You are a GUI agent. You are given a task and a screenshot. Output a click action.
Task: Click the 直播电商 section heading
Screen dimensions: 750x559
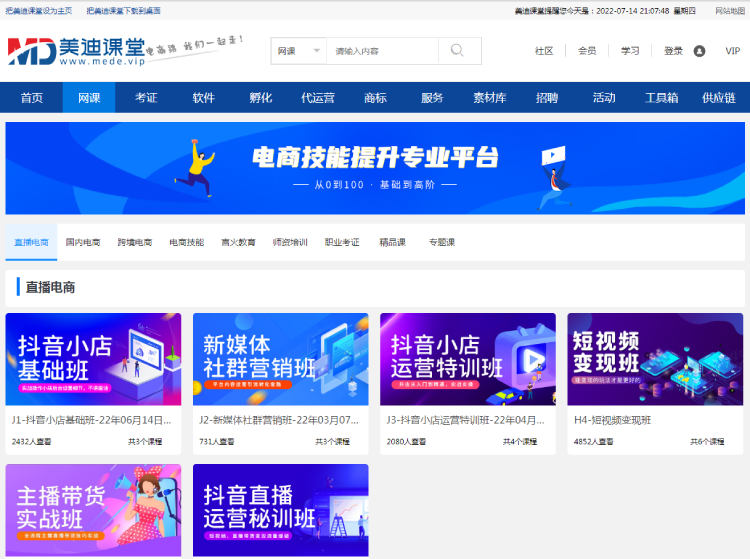pos(50,287)
